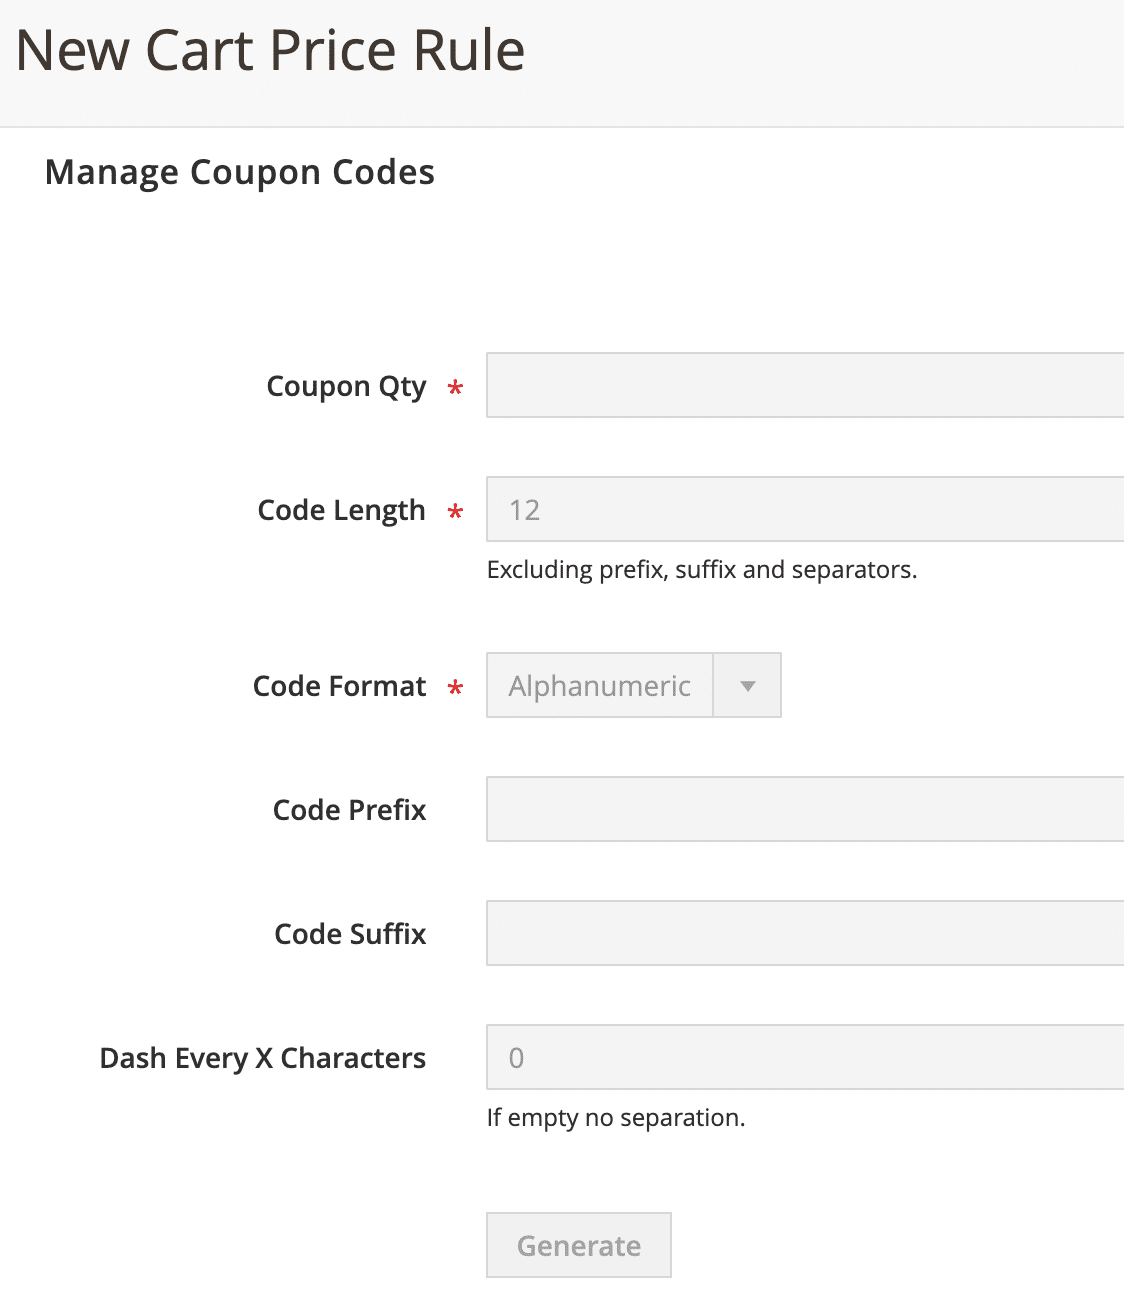The width and height of the screenshot is (1124, 1312).
Task: Click the Coupon Qty input field
Action: point(805,385)
